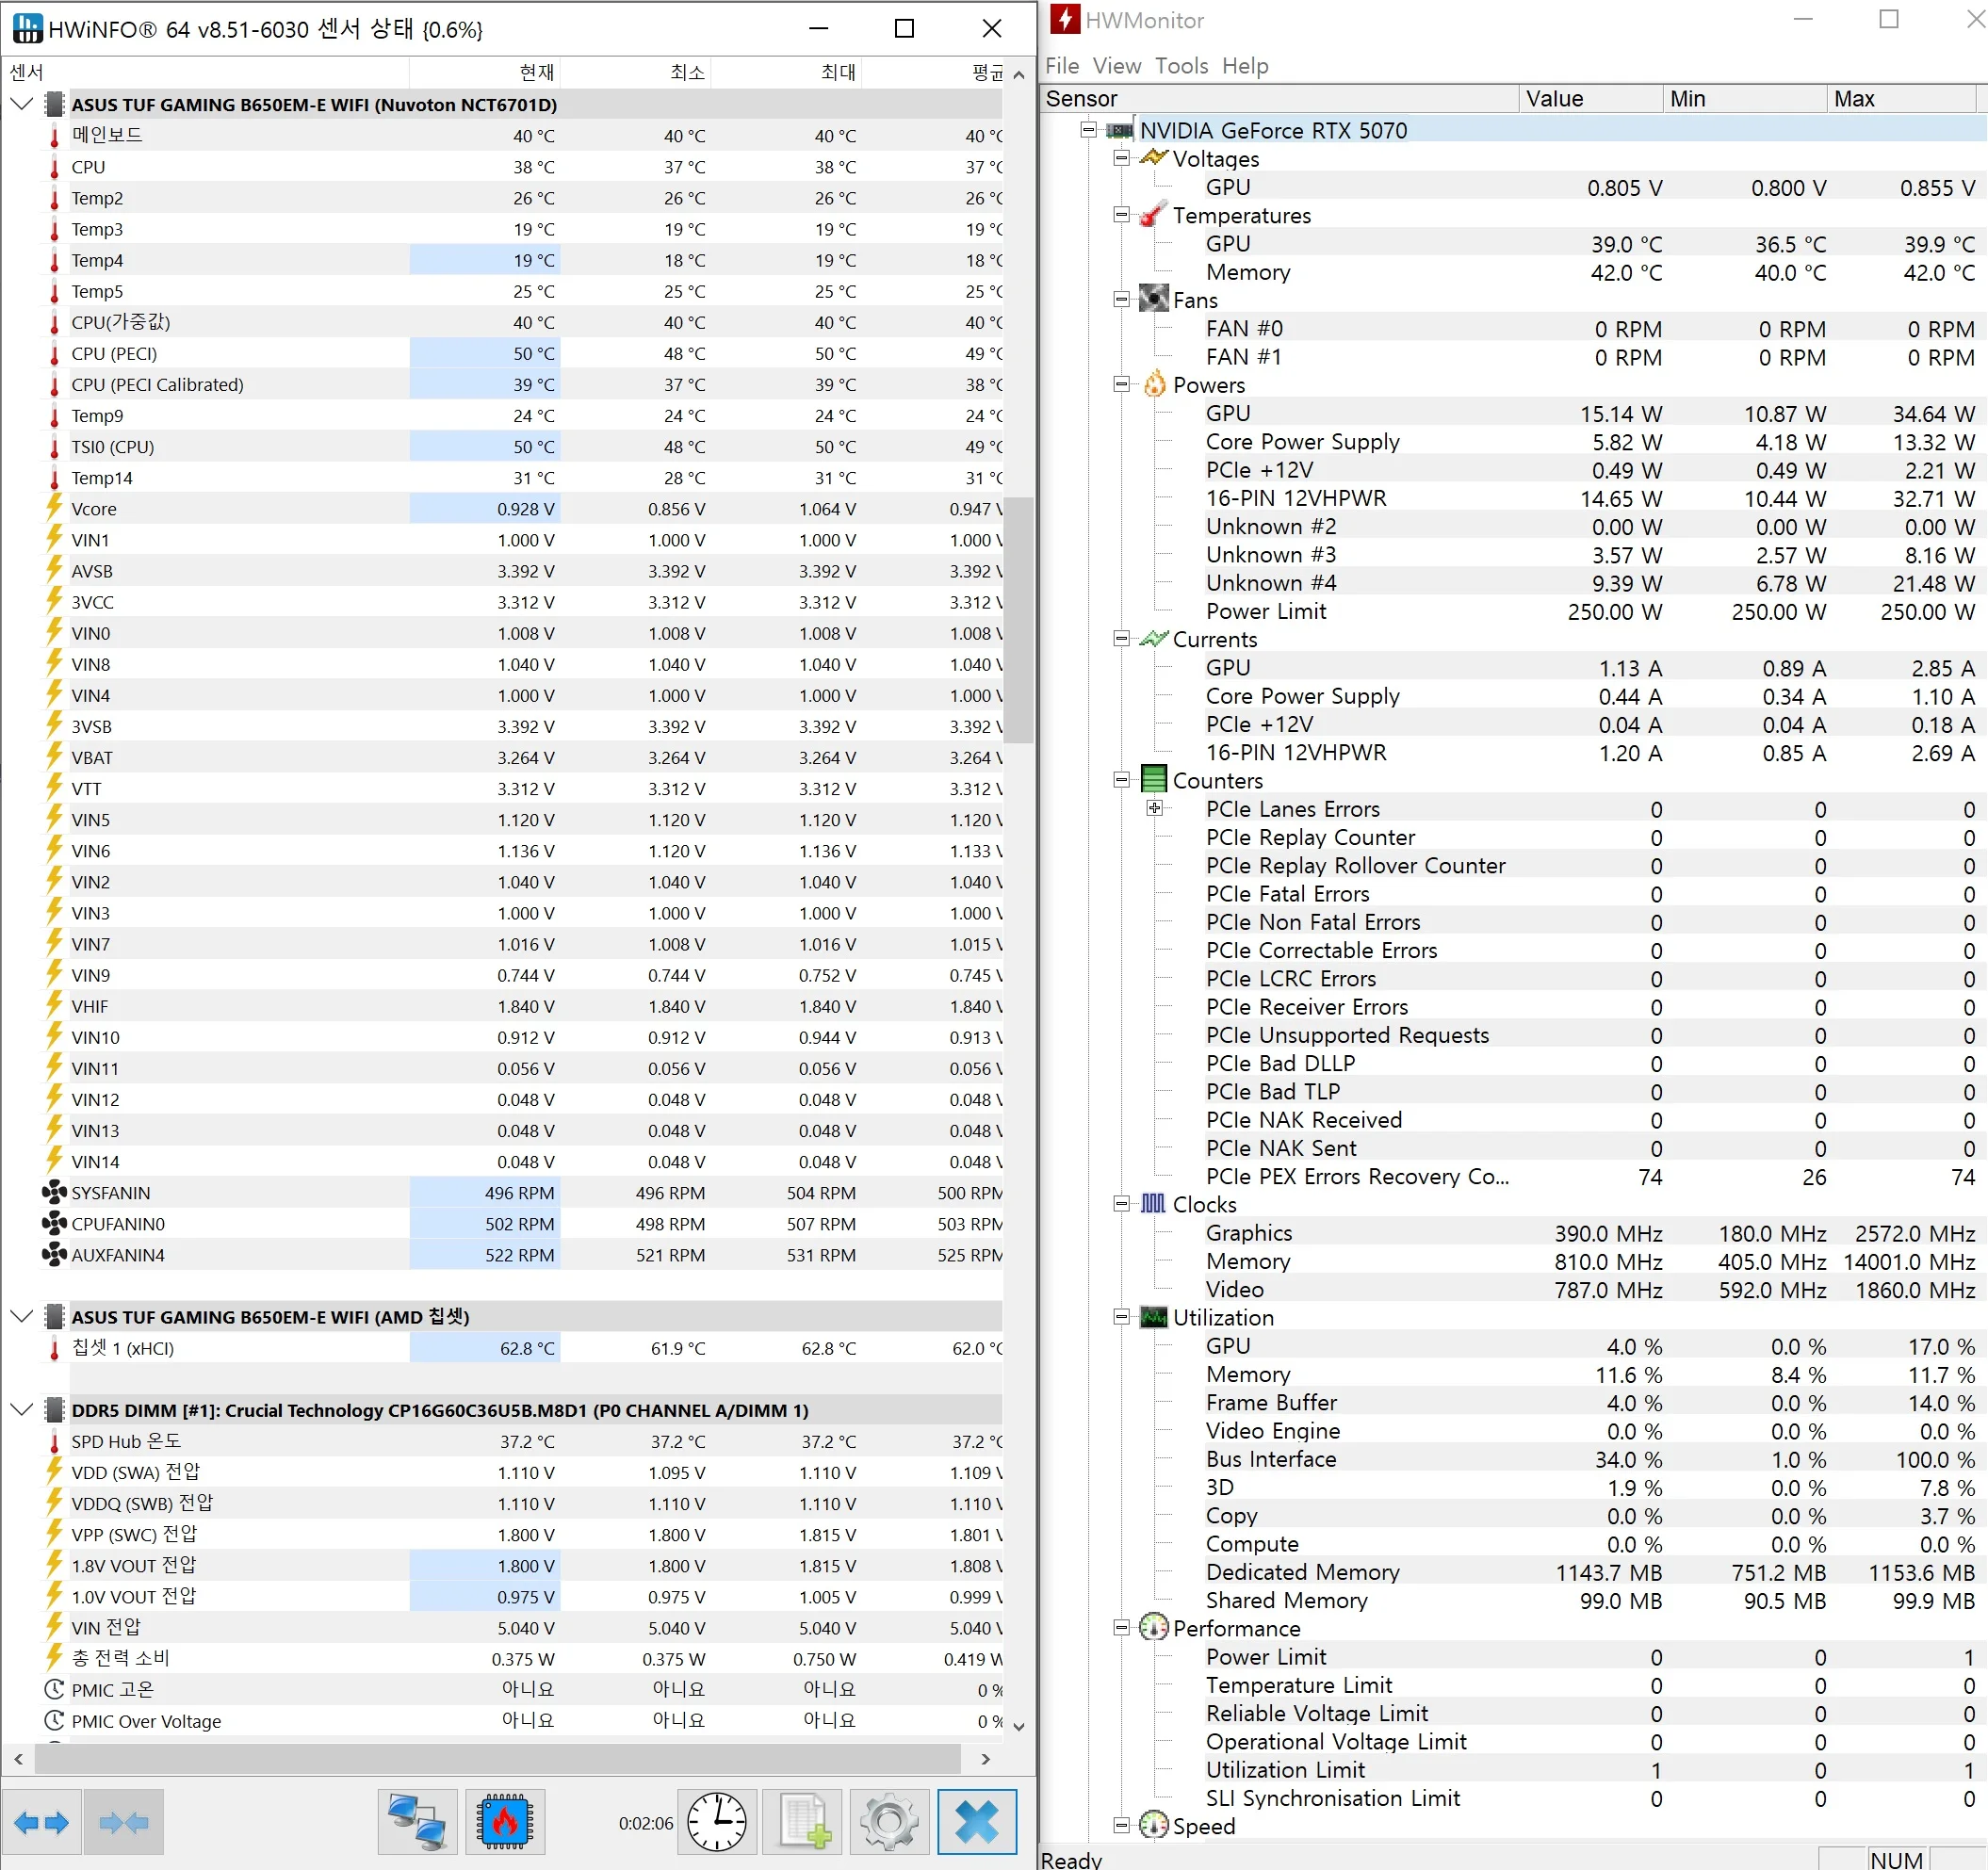The width and height of the screenshot is (1988, 1870).
Task: Click HWMonitor Speed gauge icon
Action: point(1154,1825)
